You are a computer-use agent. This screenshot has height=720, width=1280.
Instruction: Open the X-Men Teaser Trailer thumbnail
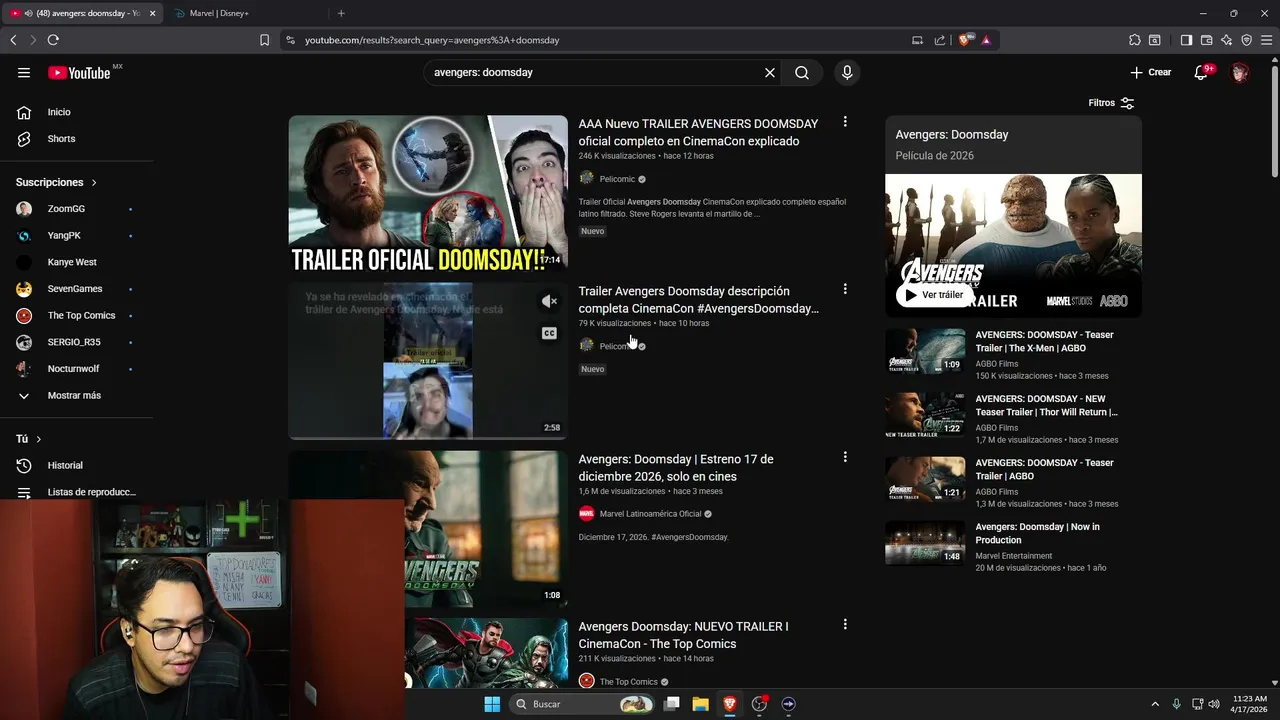925,351
